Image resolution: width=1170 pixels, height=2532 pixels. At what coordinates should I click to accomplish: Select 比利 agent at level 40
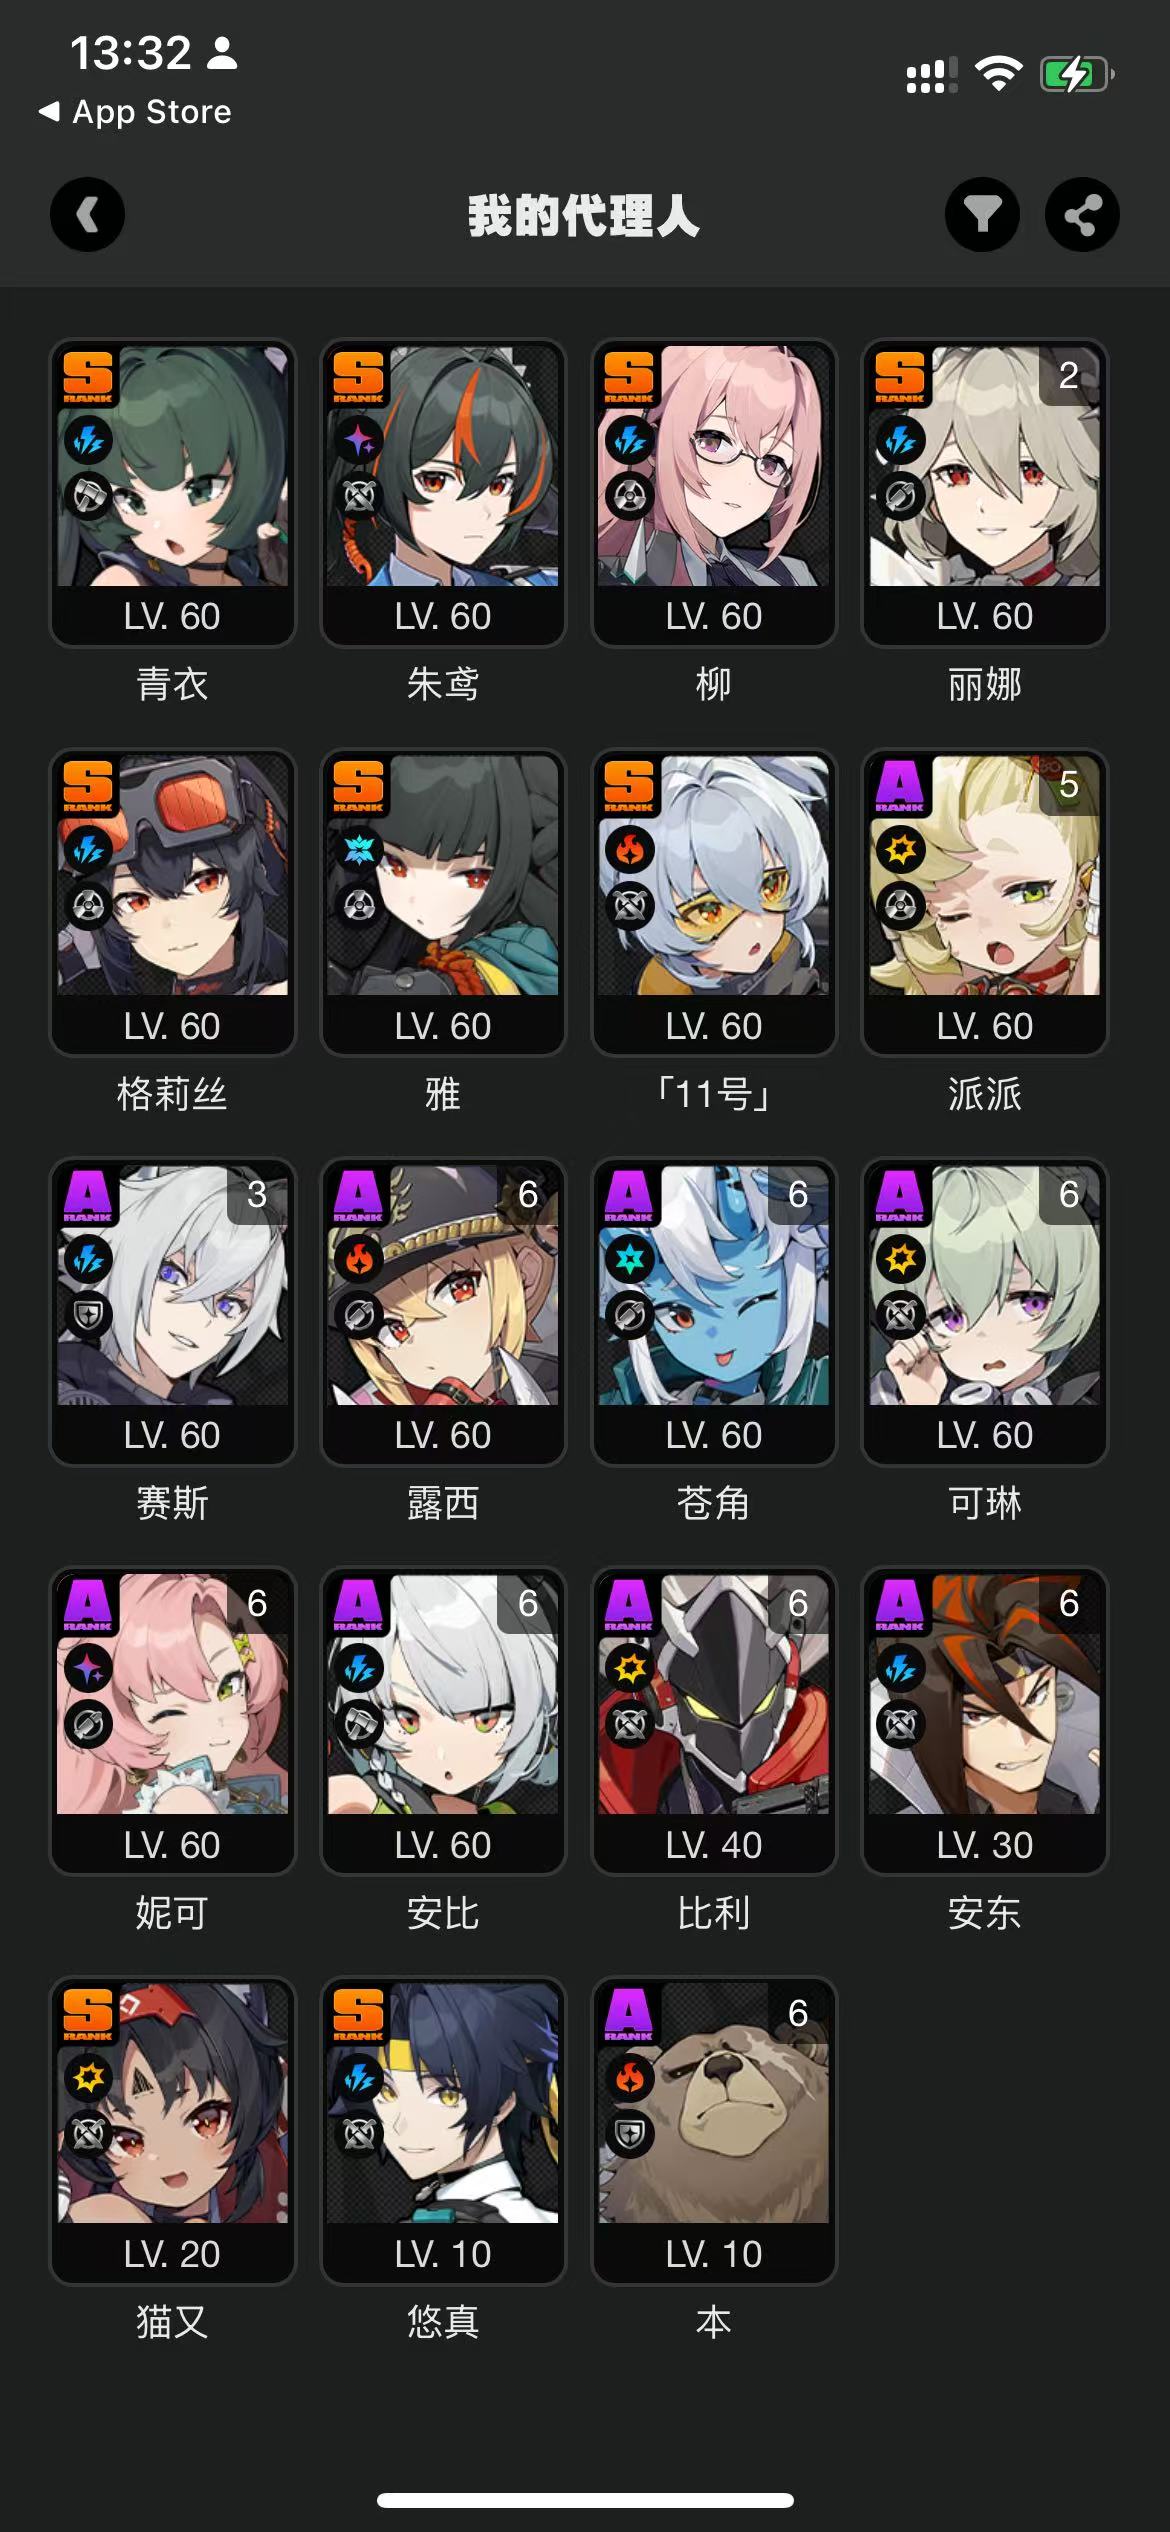tap(714, 1721)
